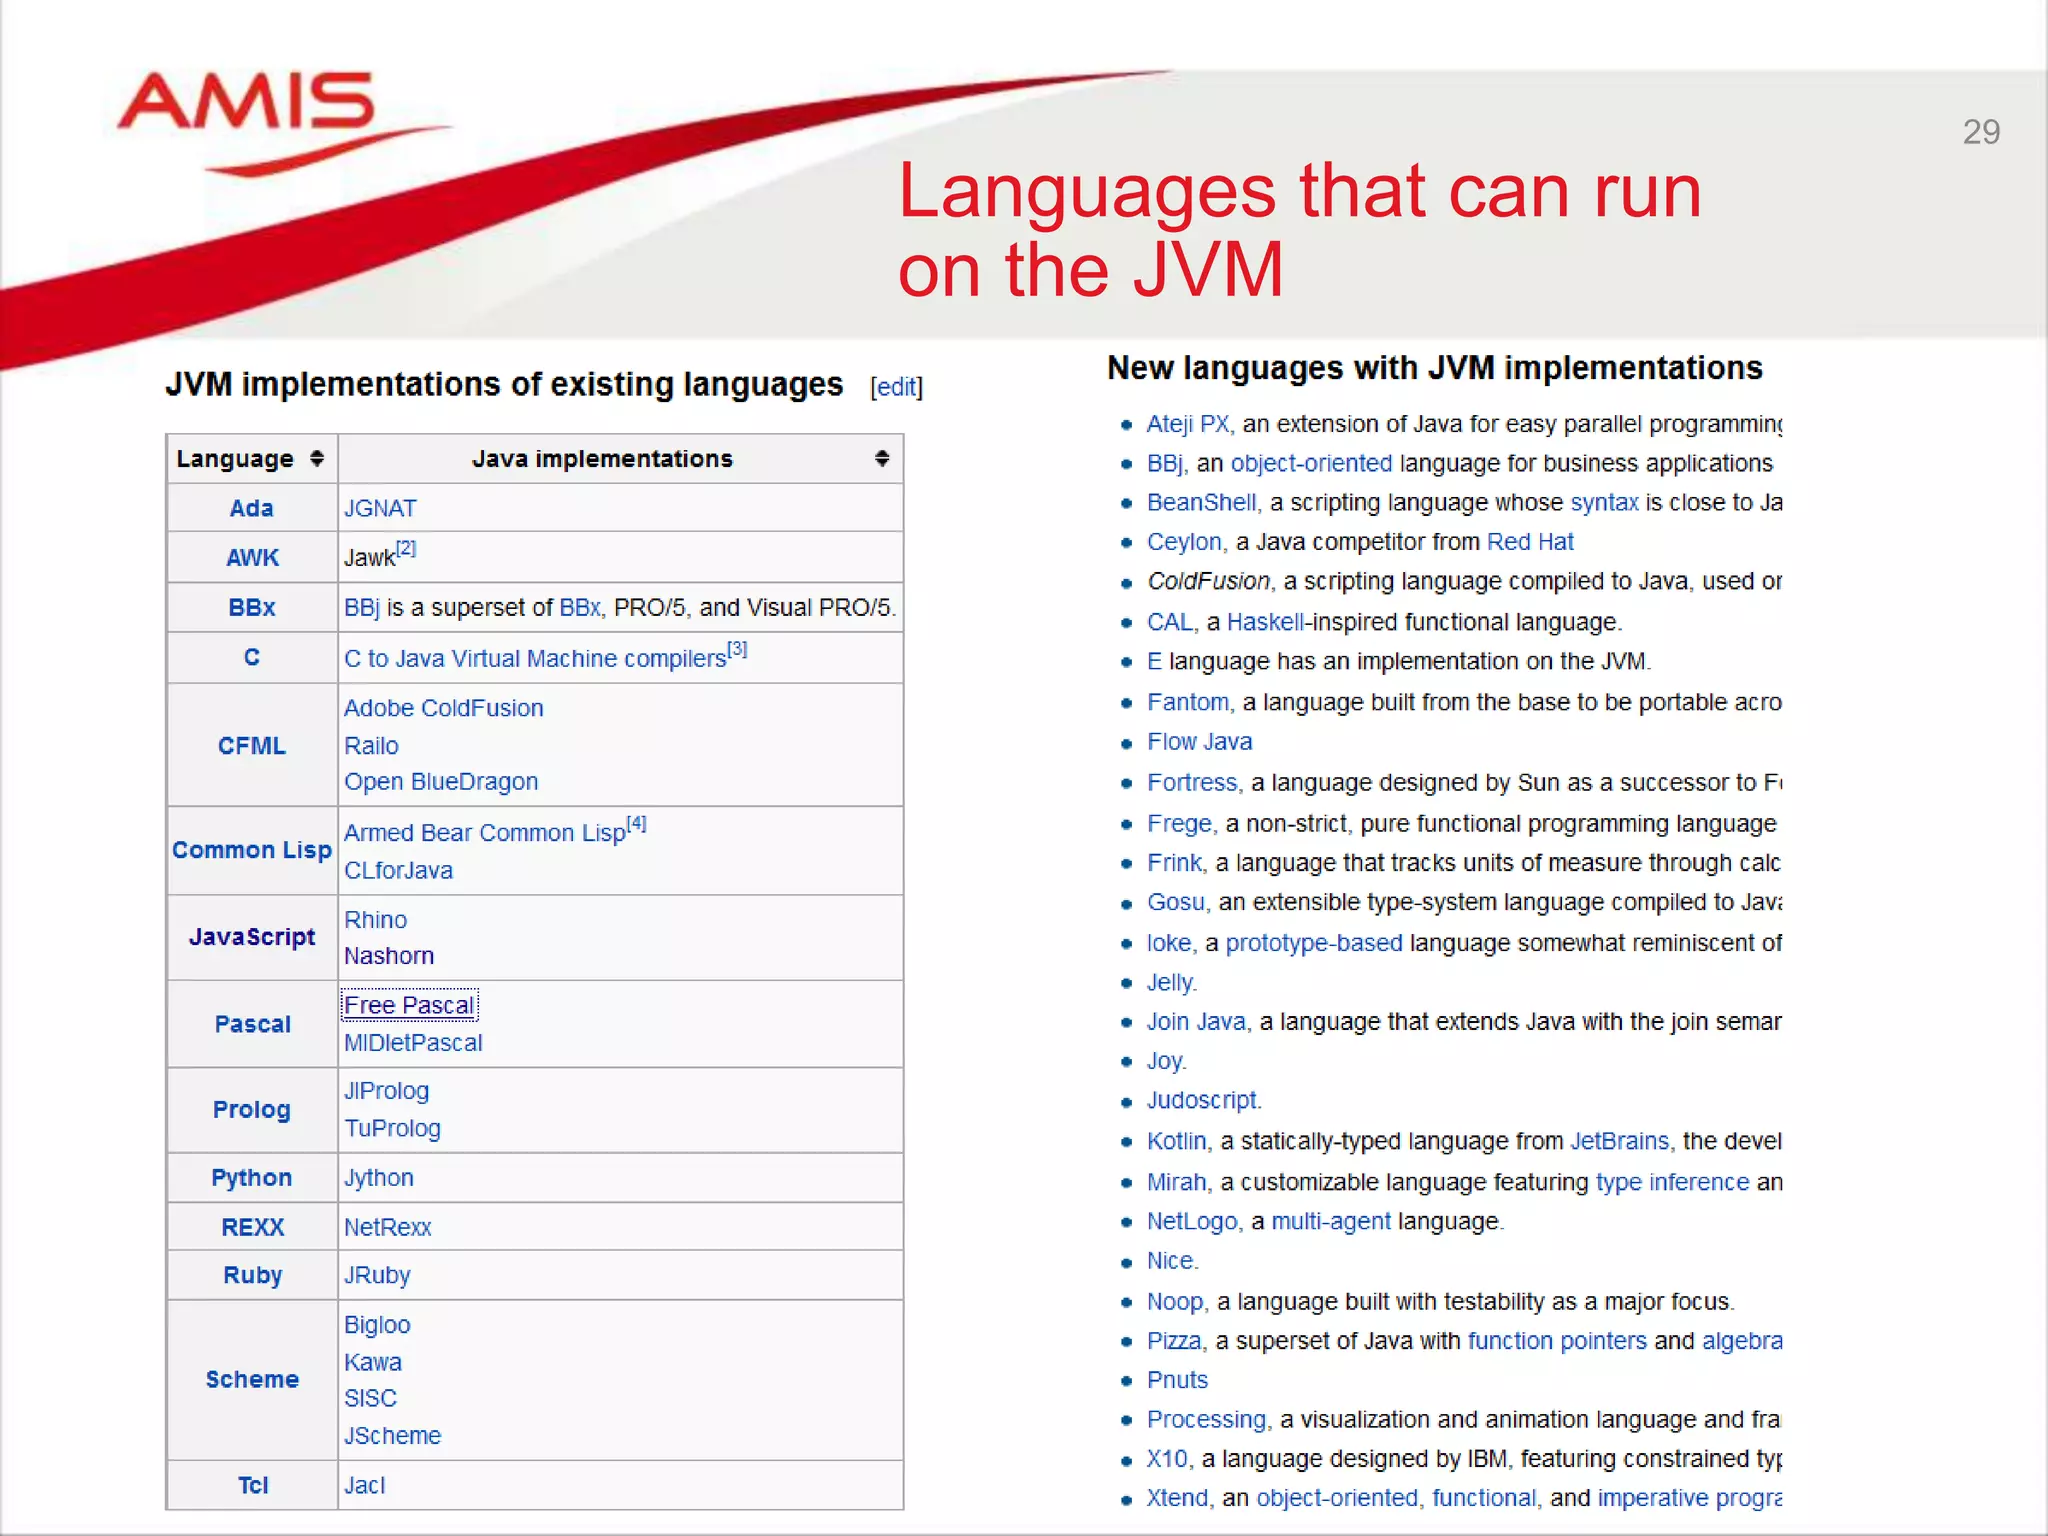Open the Frege link
Image resolution: width=2048 pixels, height=1536 pixels.
click(1179, 823)
